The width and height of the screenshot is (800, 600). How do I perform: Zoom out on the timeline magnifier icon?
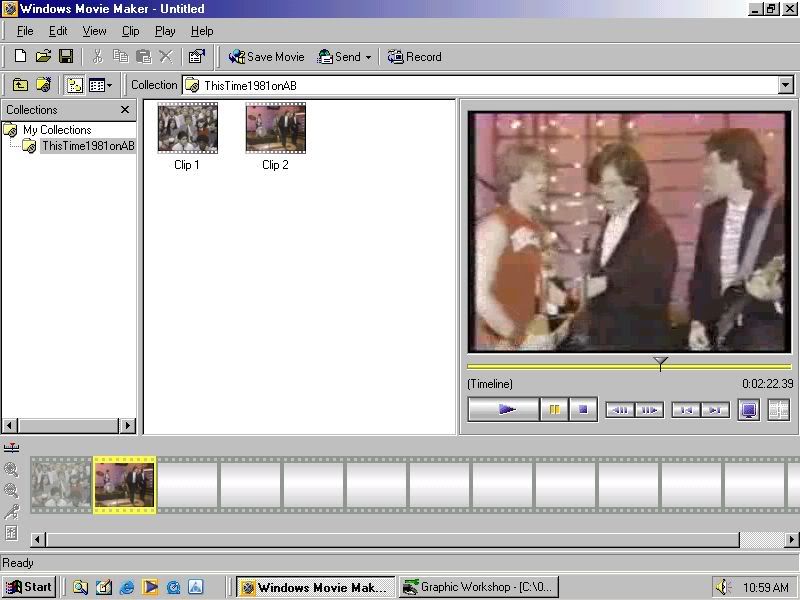point(11,491)
